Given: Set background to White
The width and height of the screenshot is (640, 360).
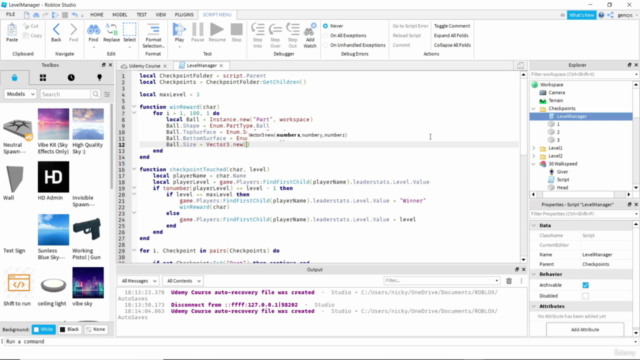Looking at the screenshot, I should (44, 329).
